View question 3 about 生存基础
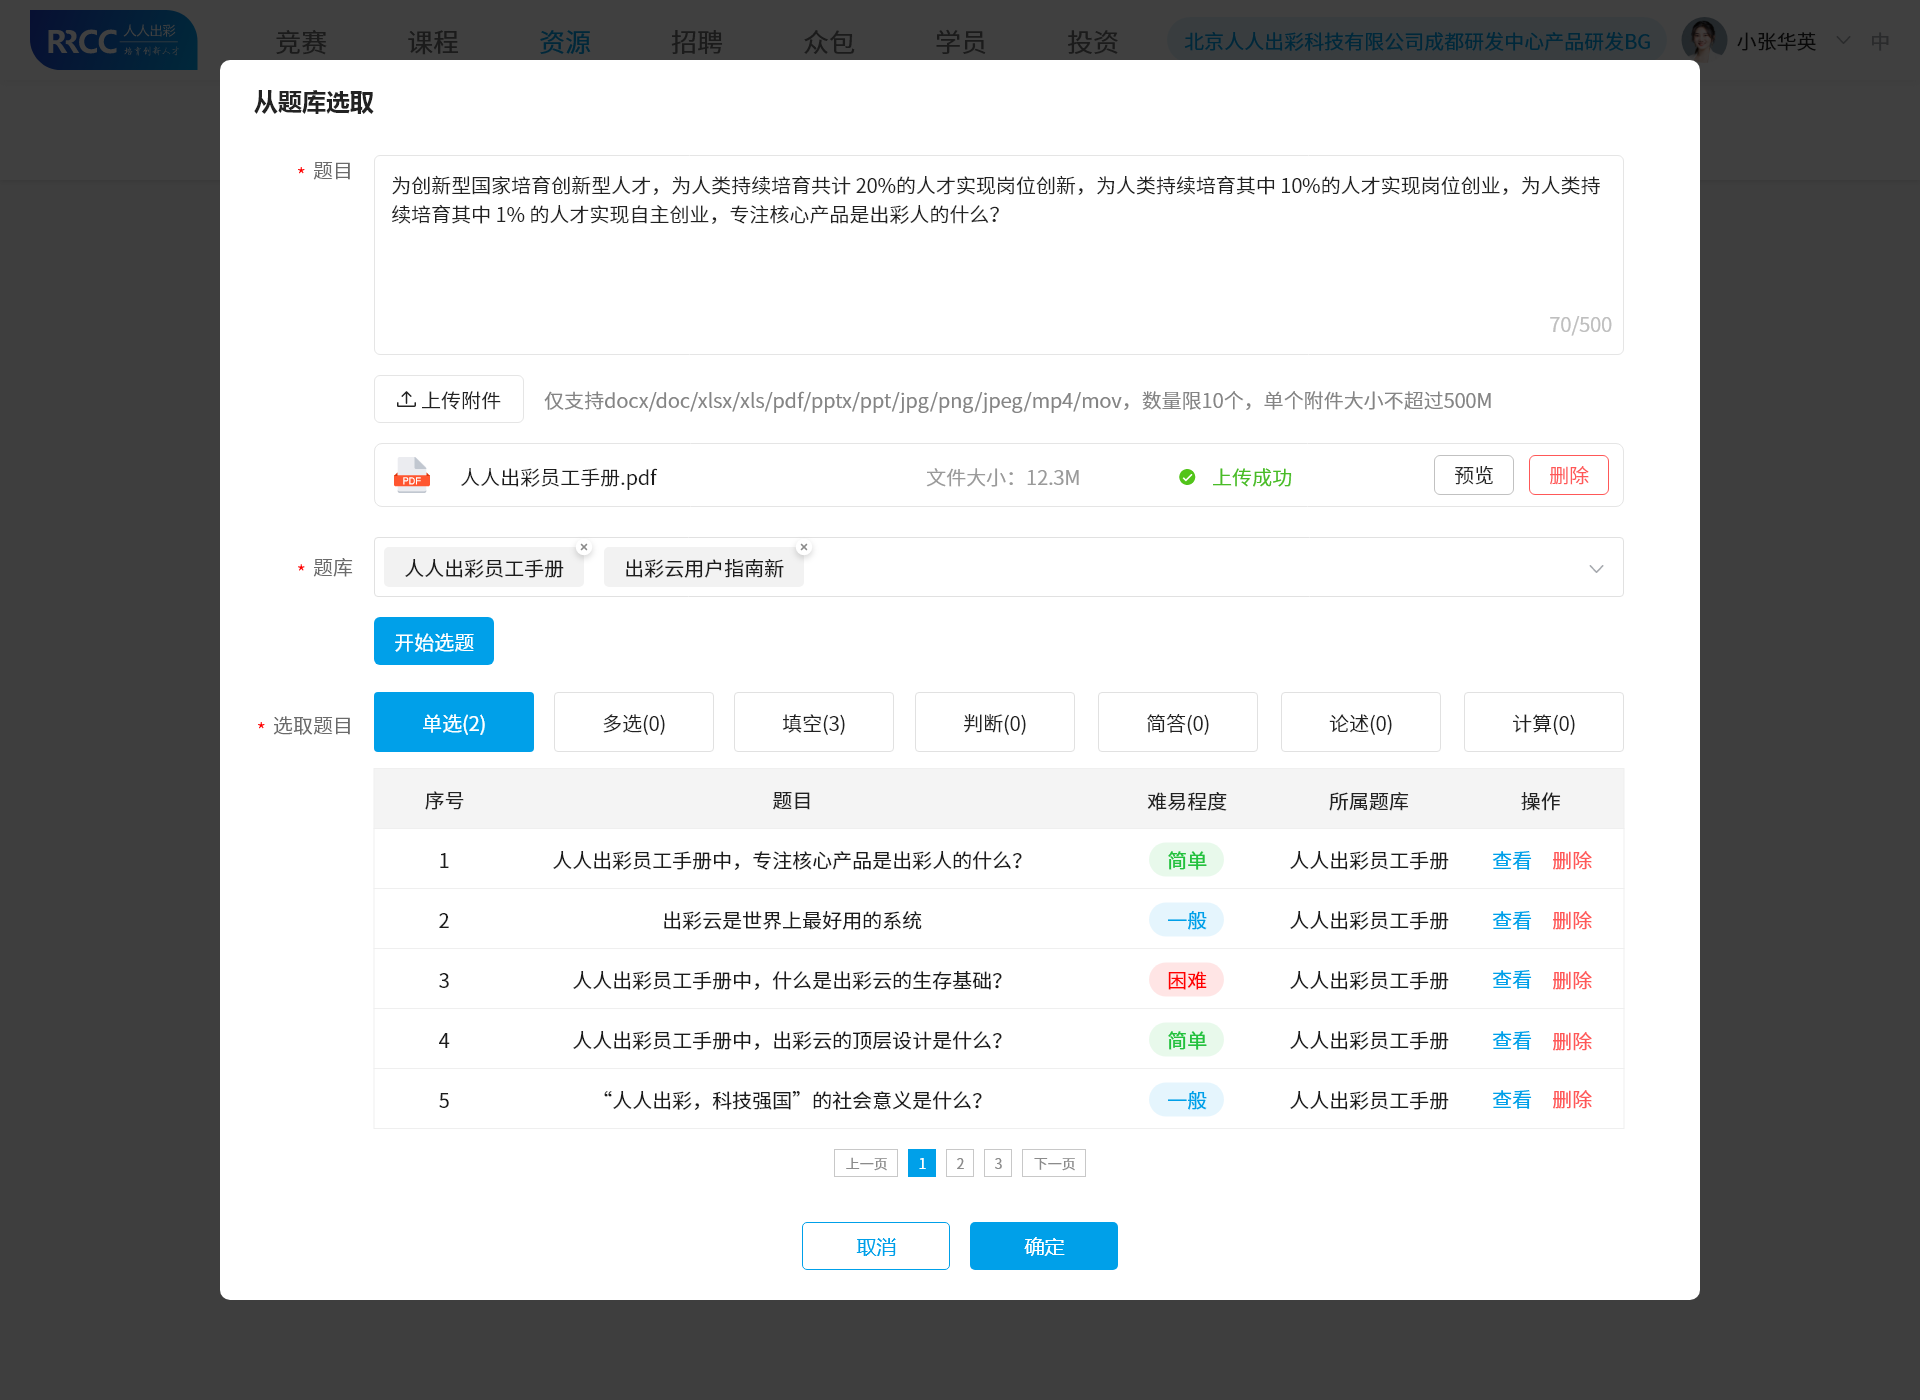1920x1400 pixels. click(x=1512, y=980)
